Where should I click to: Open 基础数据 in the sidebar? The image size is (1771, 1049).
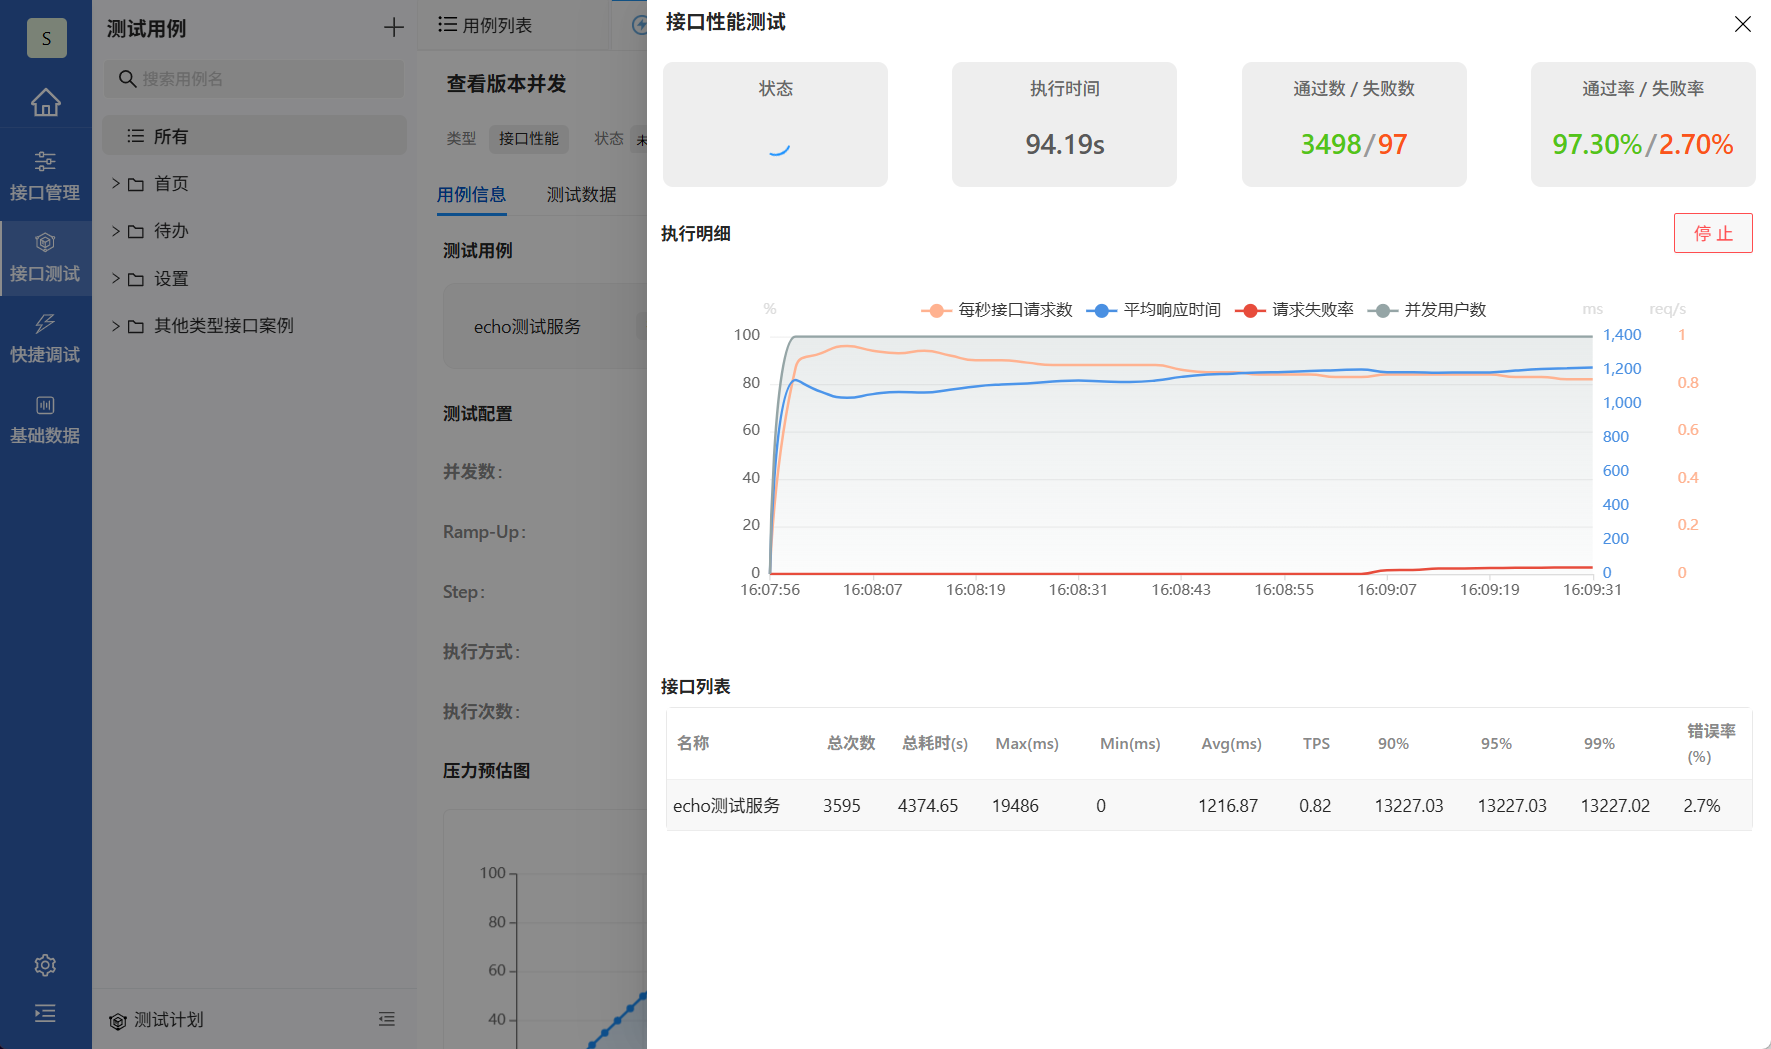[45, 419]
